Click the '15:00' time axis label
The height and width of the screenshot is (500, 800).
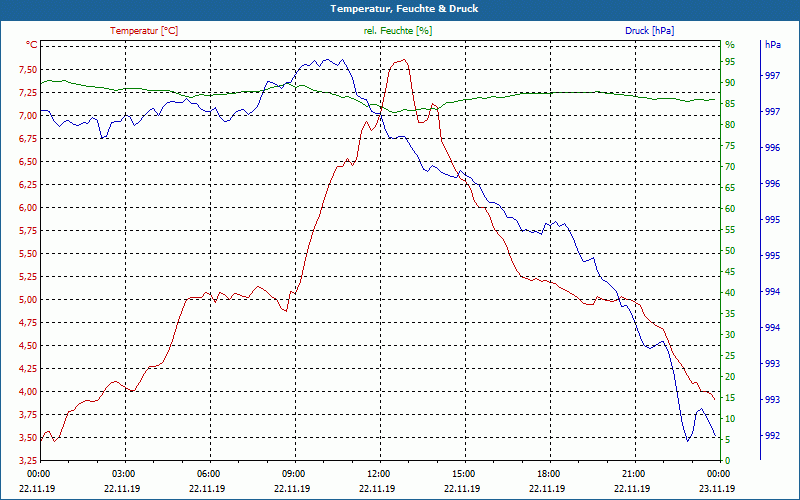pos(463,474)
